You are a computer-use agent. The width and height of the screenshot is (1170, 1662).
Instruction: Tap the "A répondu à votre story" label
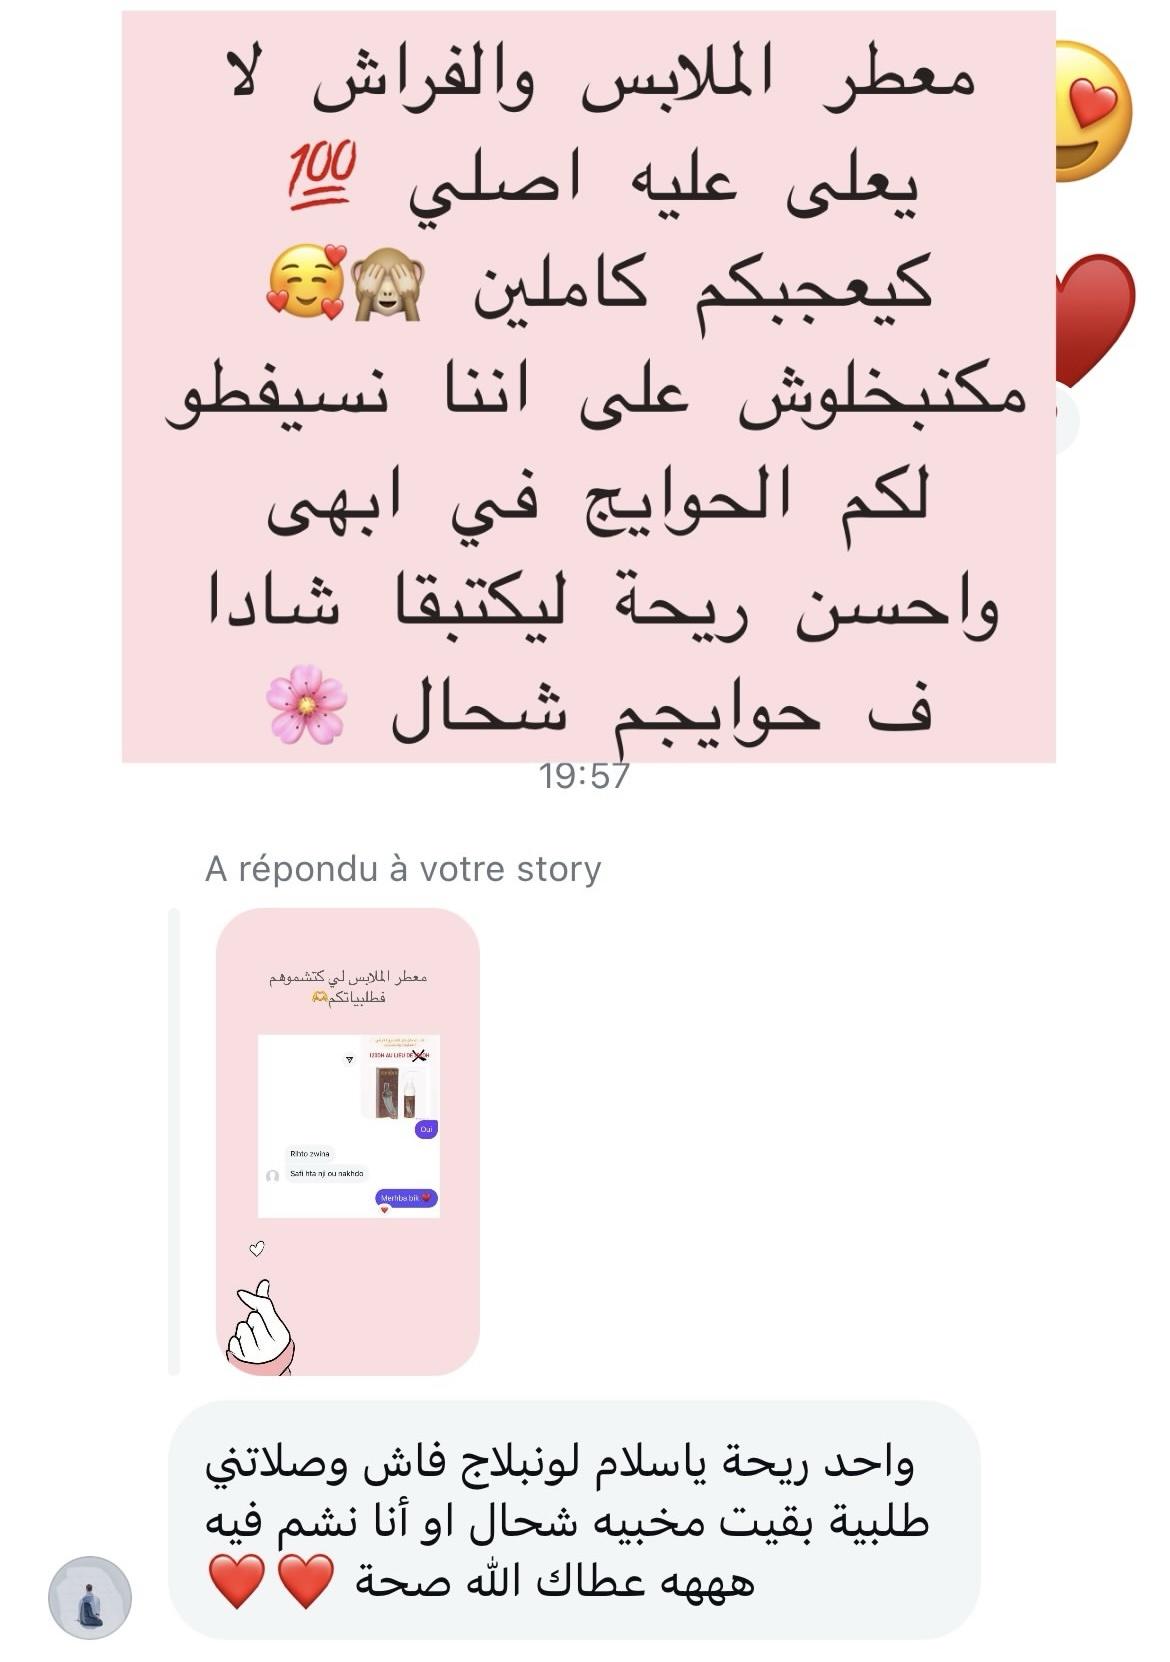pyautogui.click(x=403, y=868)
